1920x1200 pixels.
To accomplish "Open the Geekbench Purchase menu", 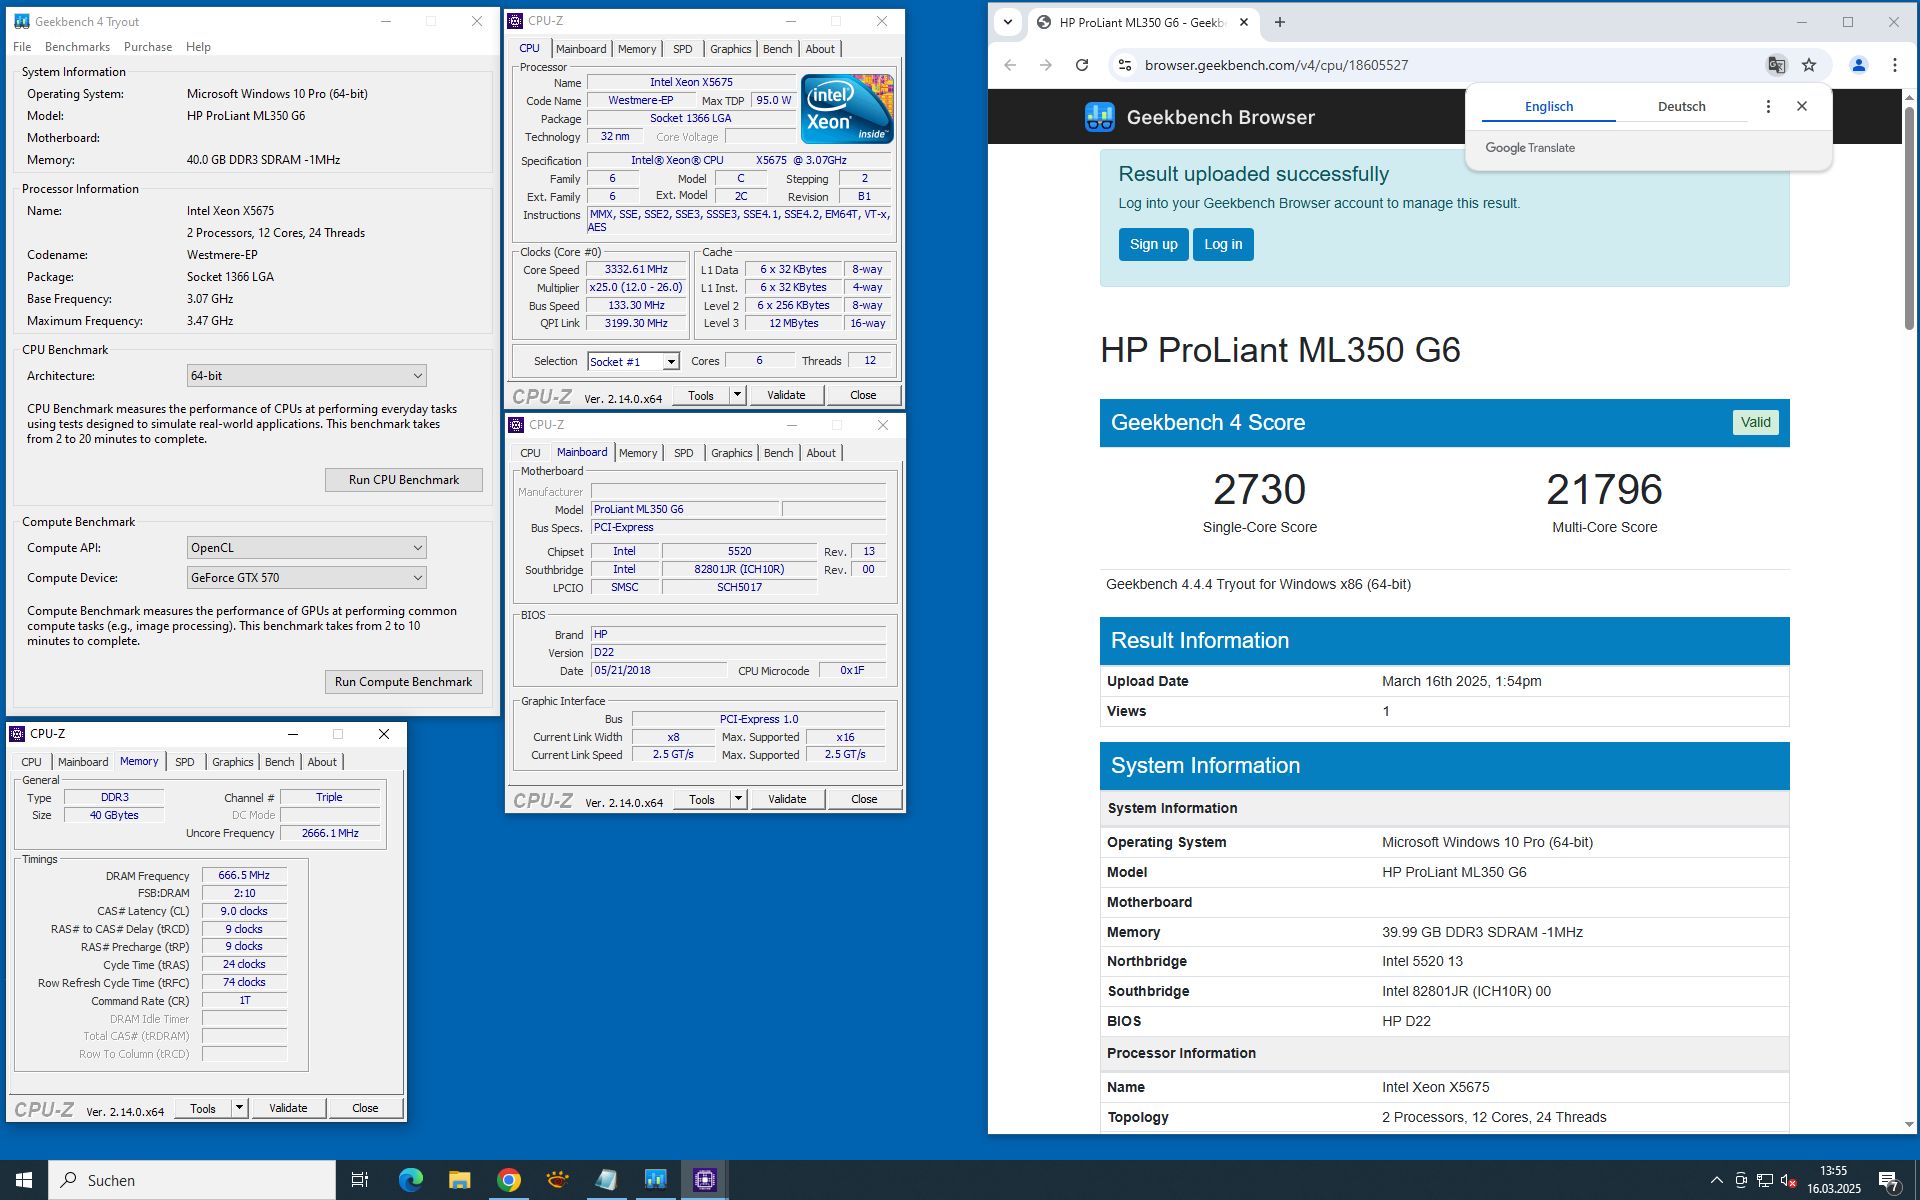I will point(148,47).
